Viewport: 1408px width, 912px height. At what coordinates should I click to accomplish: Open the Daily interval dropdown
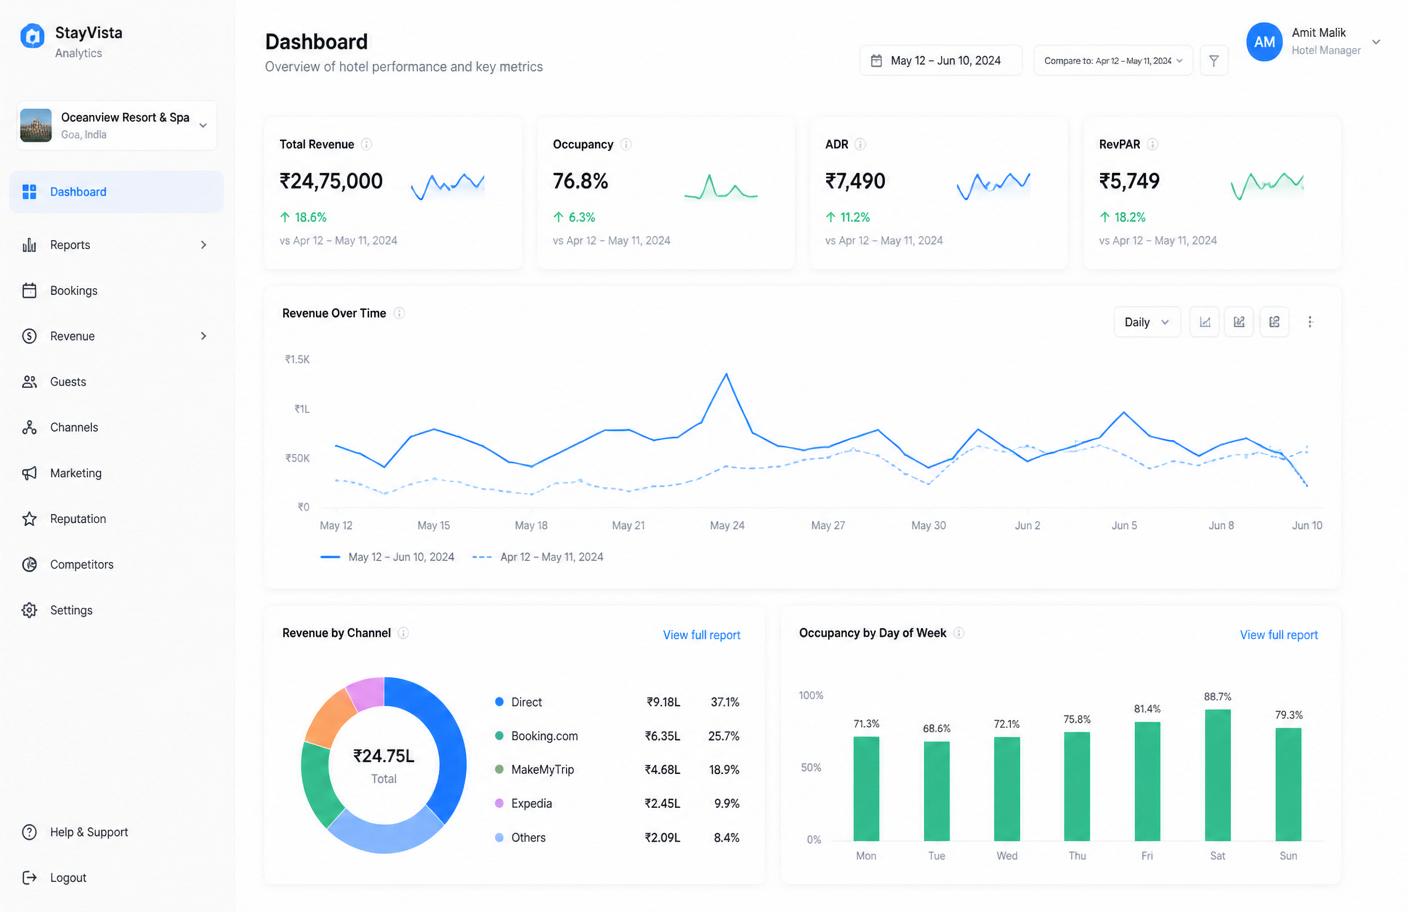click(x=1147, y=322)
